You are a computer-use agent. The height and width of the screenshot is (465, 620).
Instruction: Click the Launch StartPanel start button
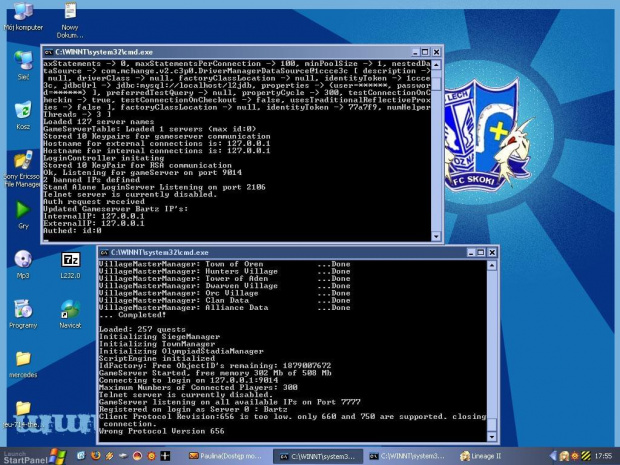(x=34, y=457)
